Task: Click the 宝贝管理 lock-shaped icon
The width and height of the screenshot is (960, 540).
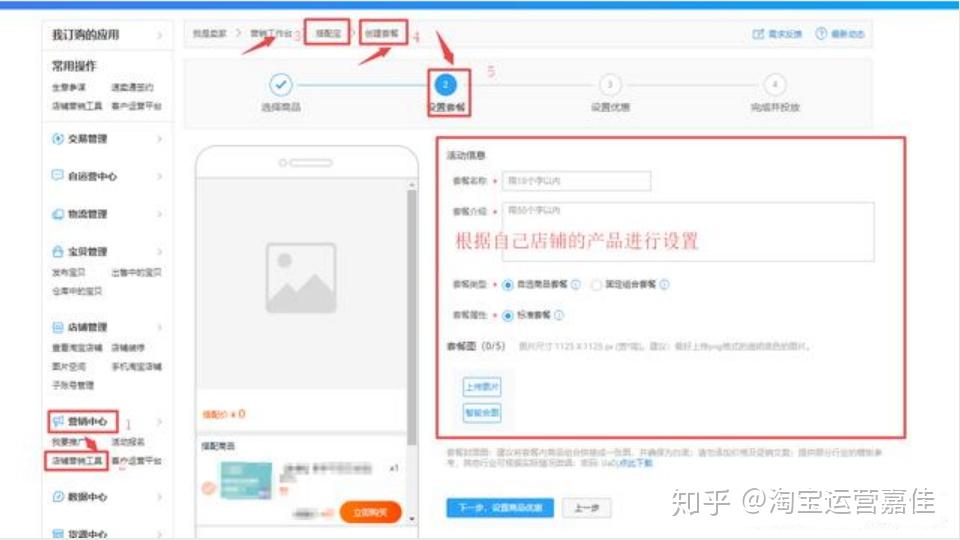Action: point(58,251)
